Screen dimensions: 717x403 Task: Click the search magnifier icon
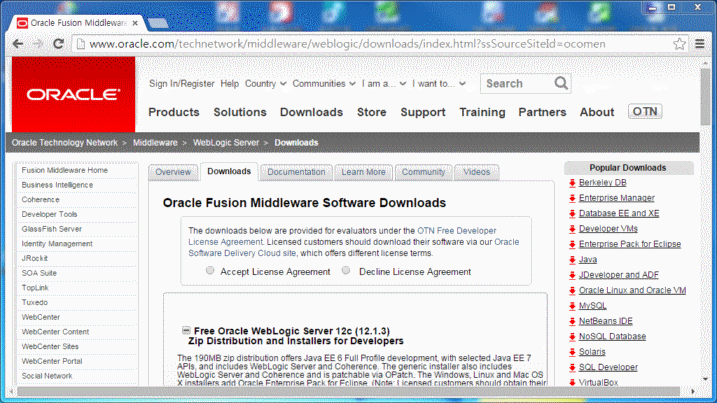coord(561,83)
